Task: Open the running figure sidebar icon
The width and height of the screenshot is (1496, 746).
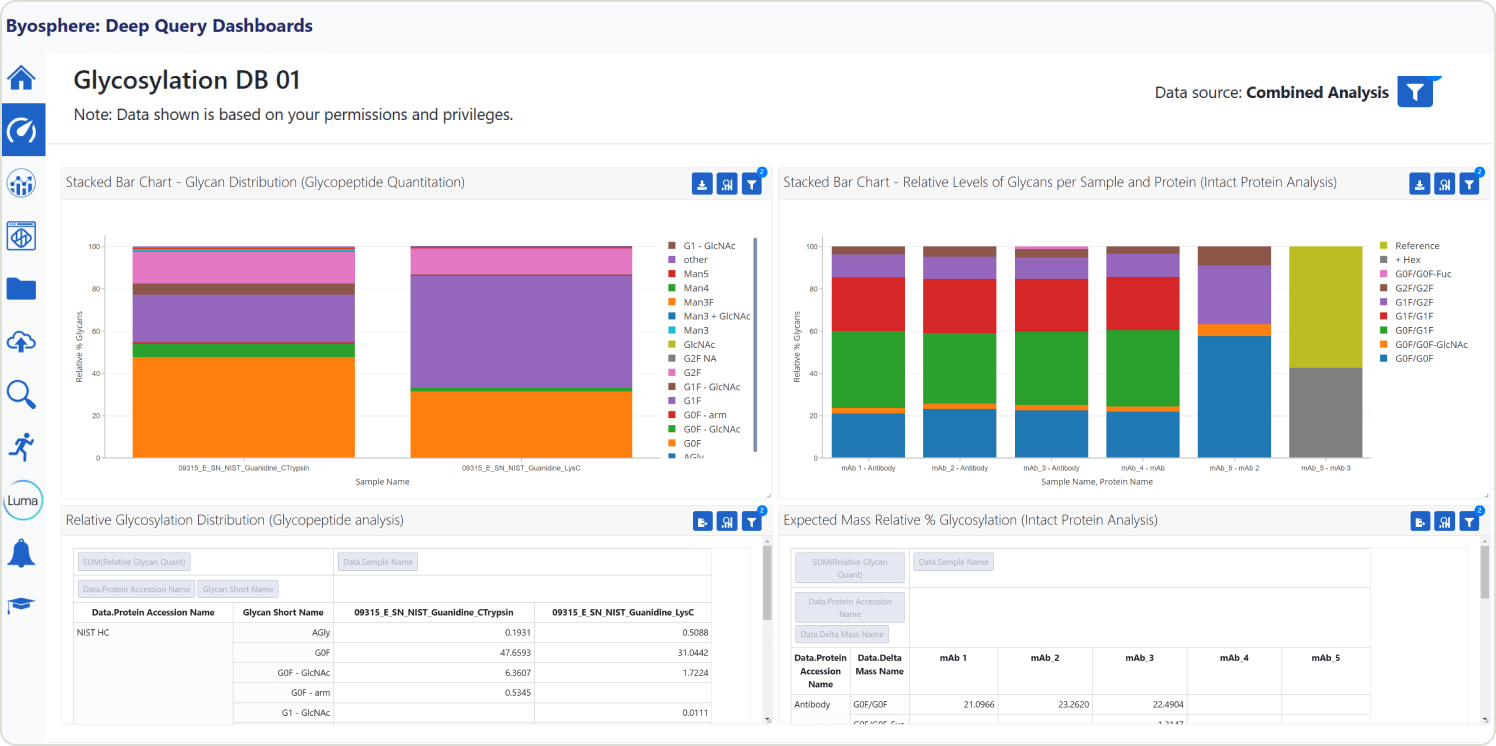Action: 22,447
